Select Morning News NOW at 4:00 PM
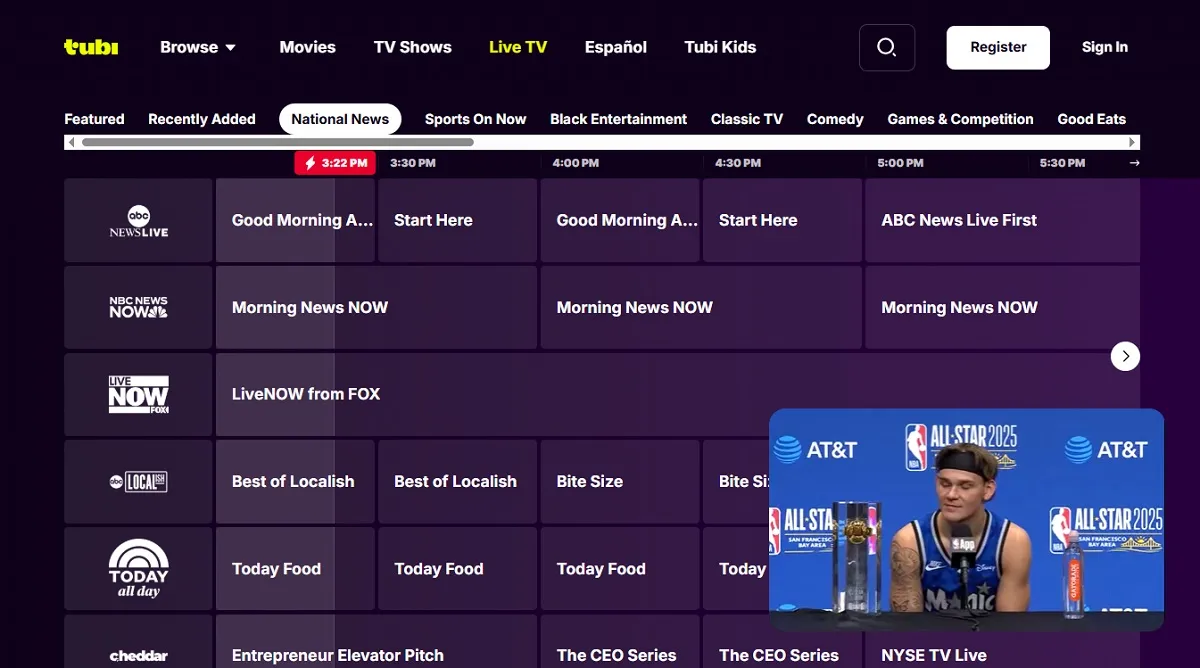Screen dimensions: 1200x668 pos(701,307)
